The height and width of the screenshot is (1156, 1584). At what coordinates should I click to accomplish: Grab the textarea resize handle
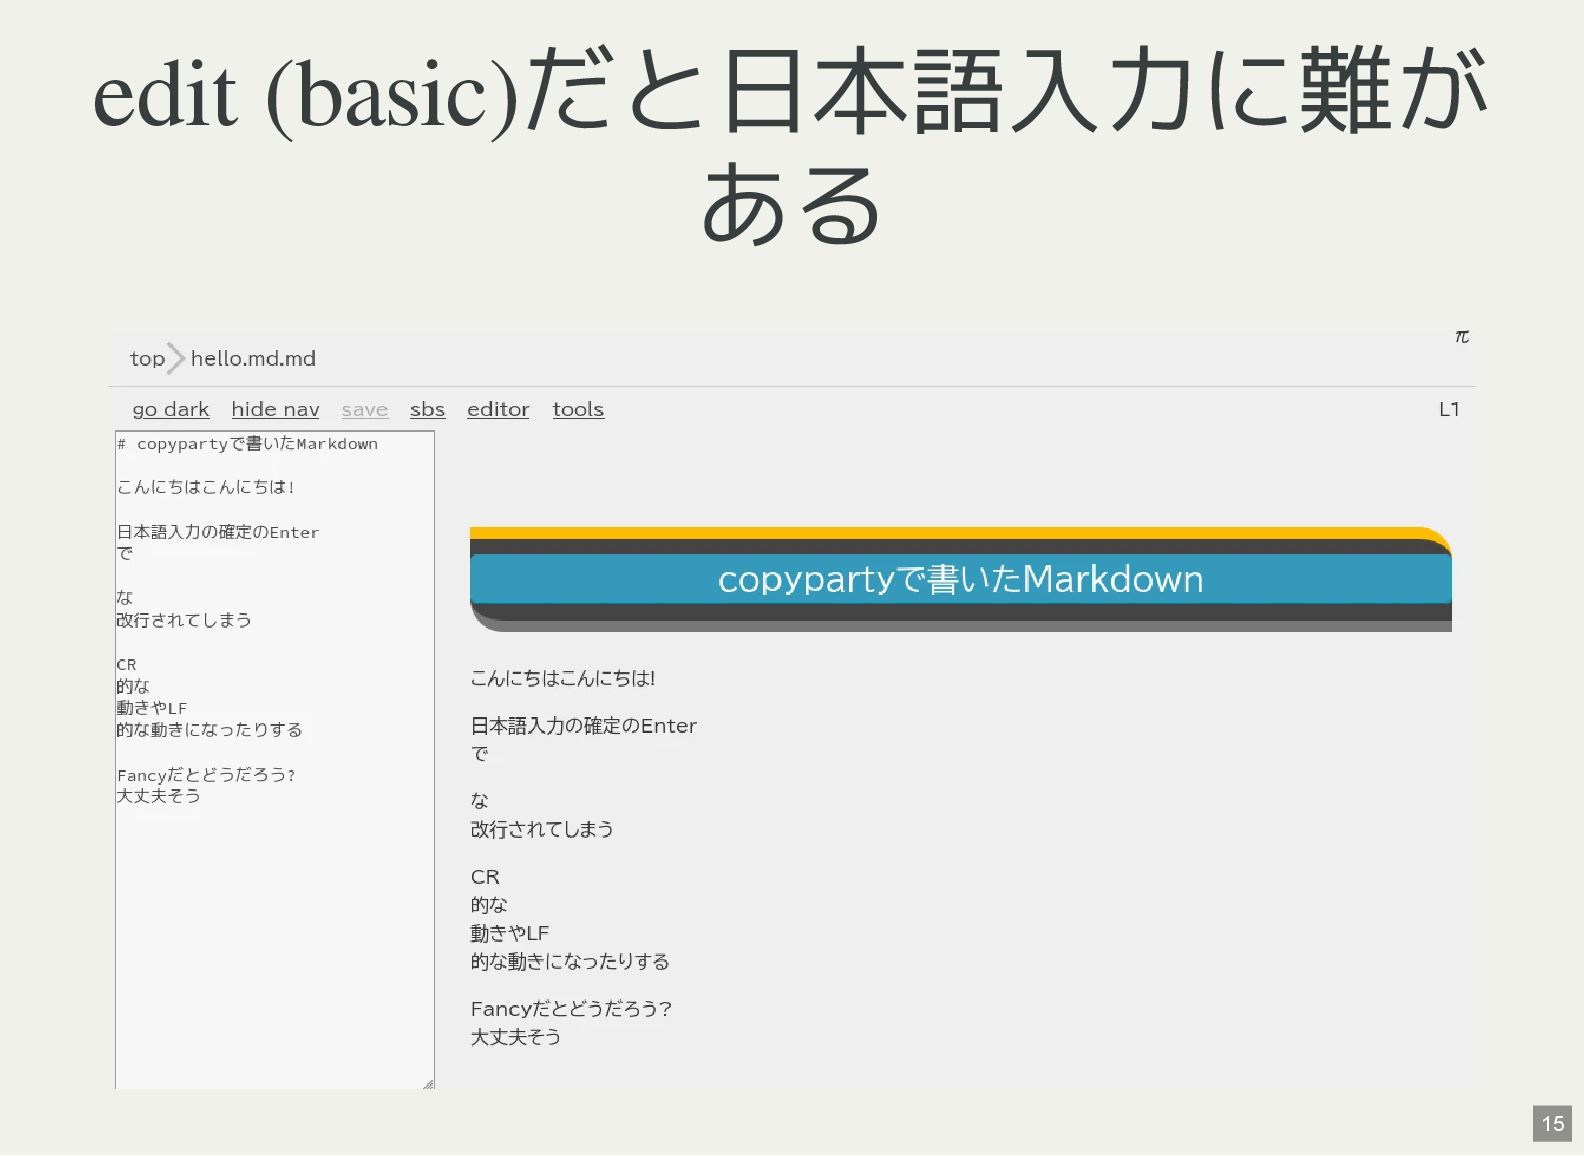click(x=428, y=1083)
